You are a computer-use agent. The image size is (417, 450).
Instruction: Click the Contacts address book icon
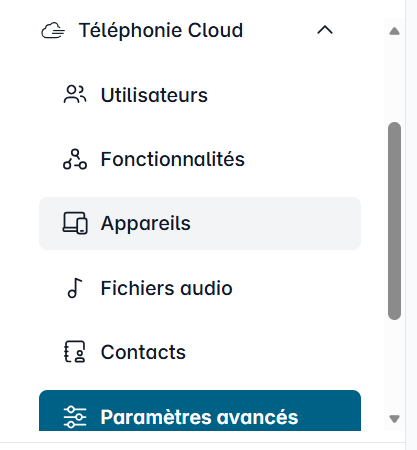[75, 351]
